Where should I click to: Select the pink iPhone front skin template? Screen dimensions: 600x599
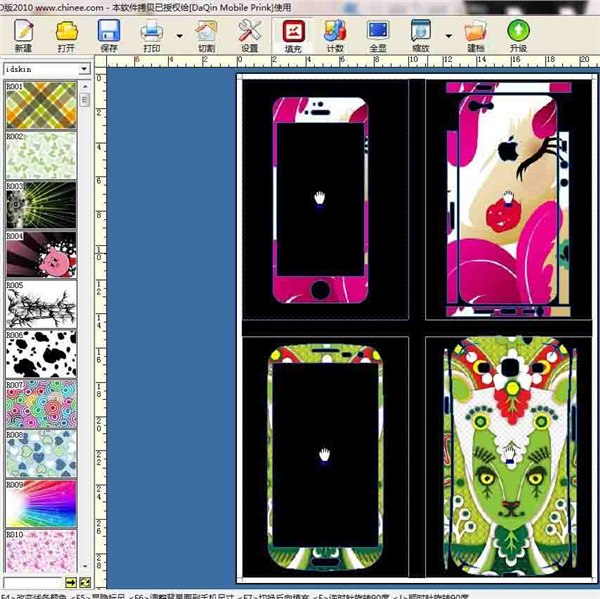click(x=320, y=200)
